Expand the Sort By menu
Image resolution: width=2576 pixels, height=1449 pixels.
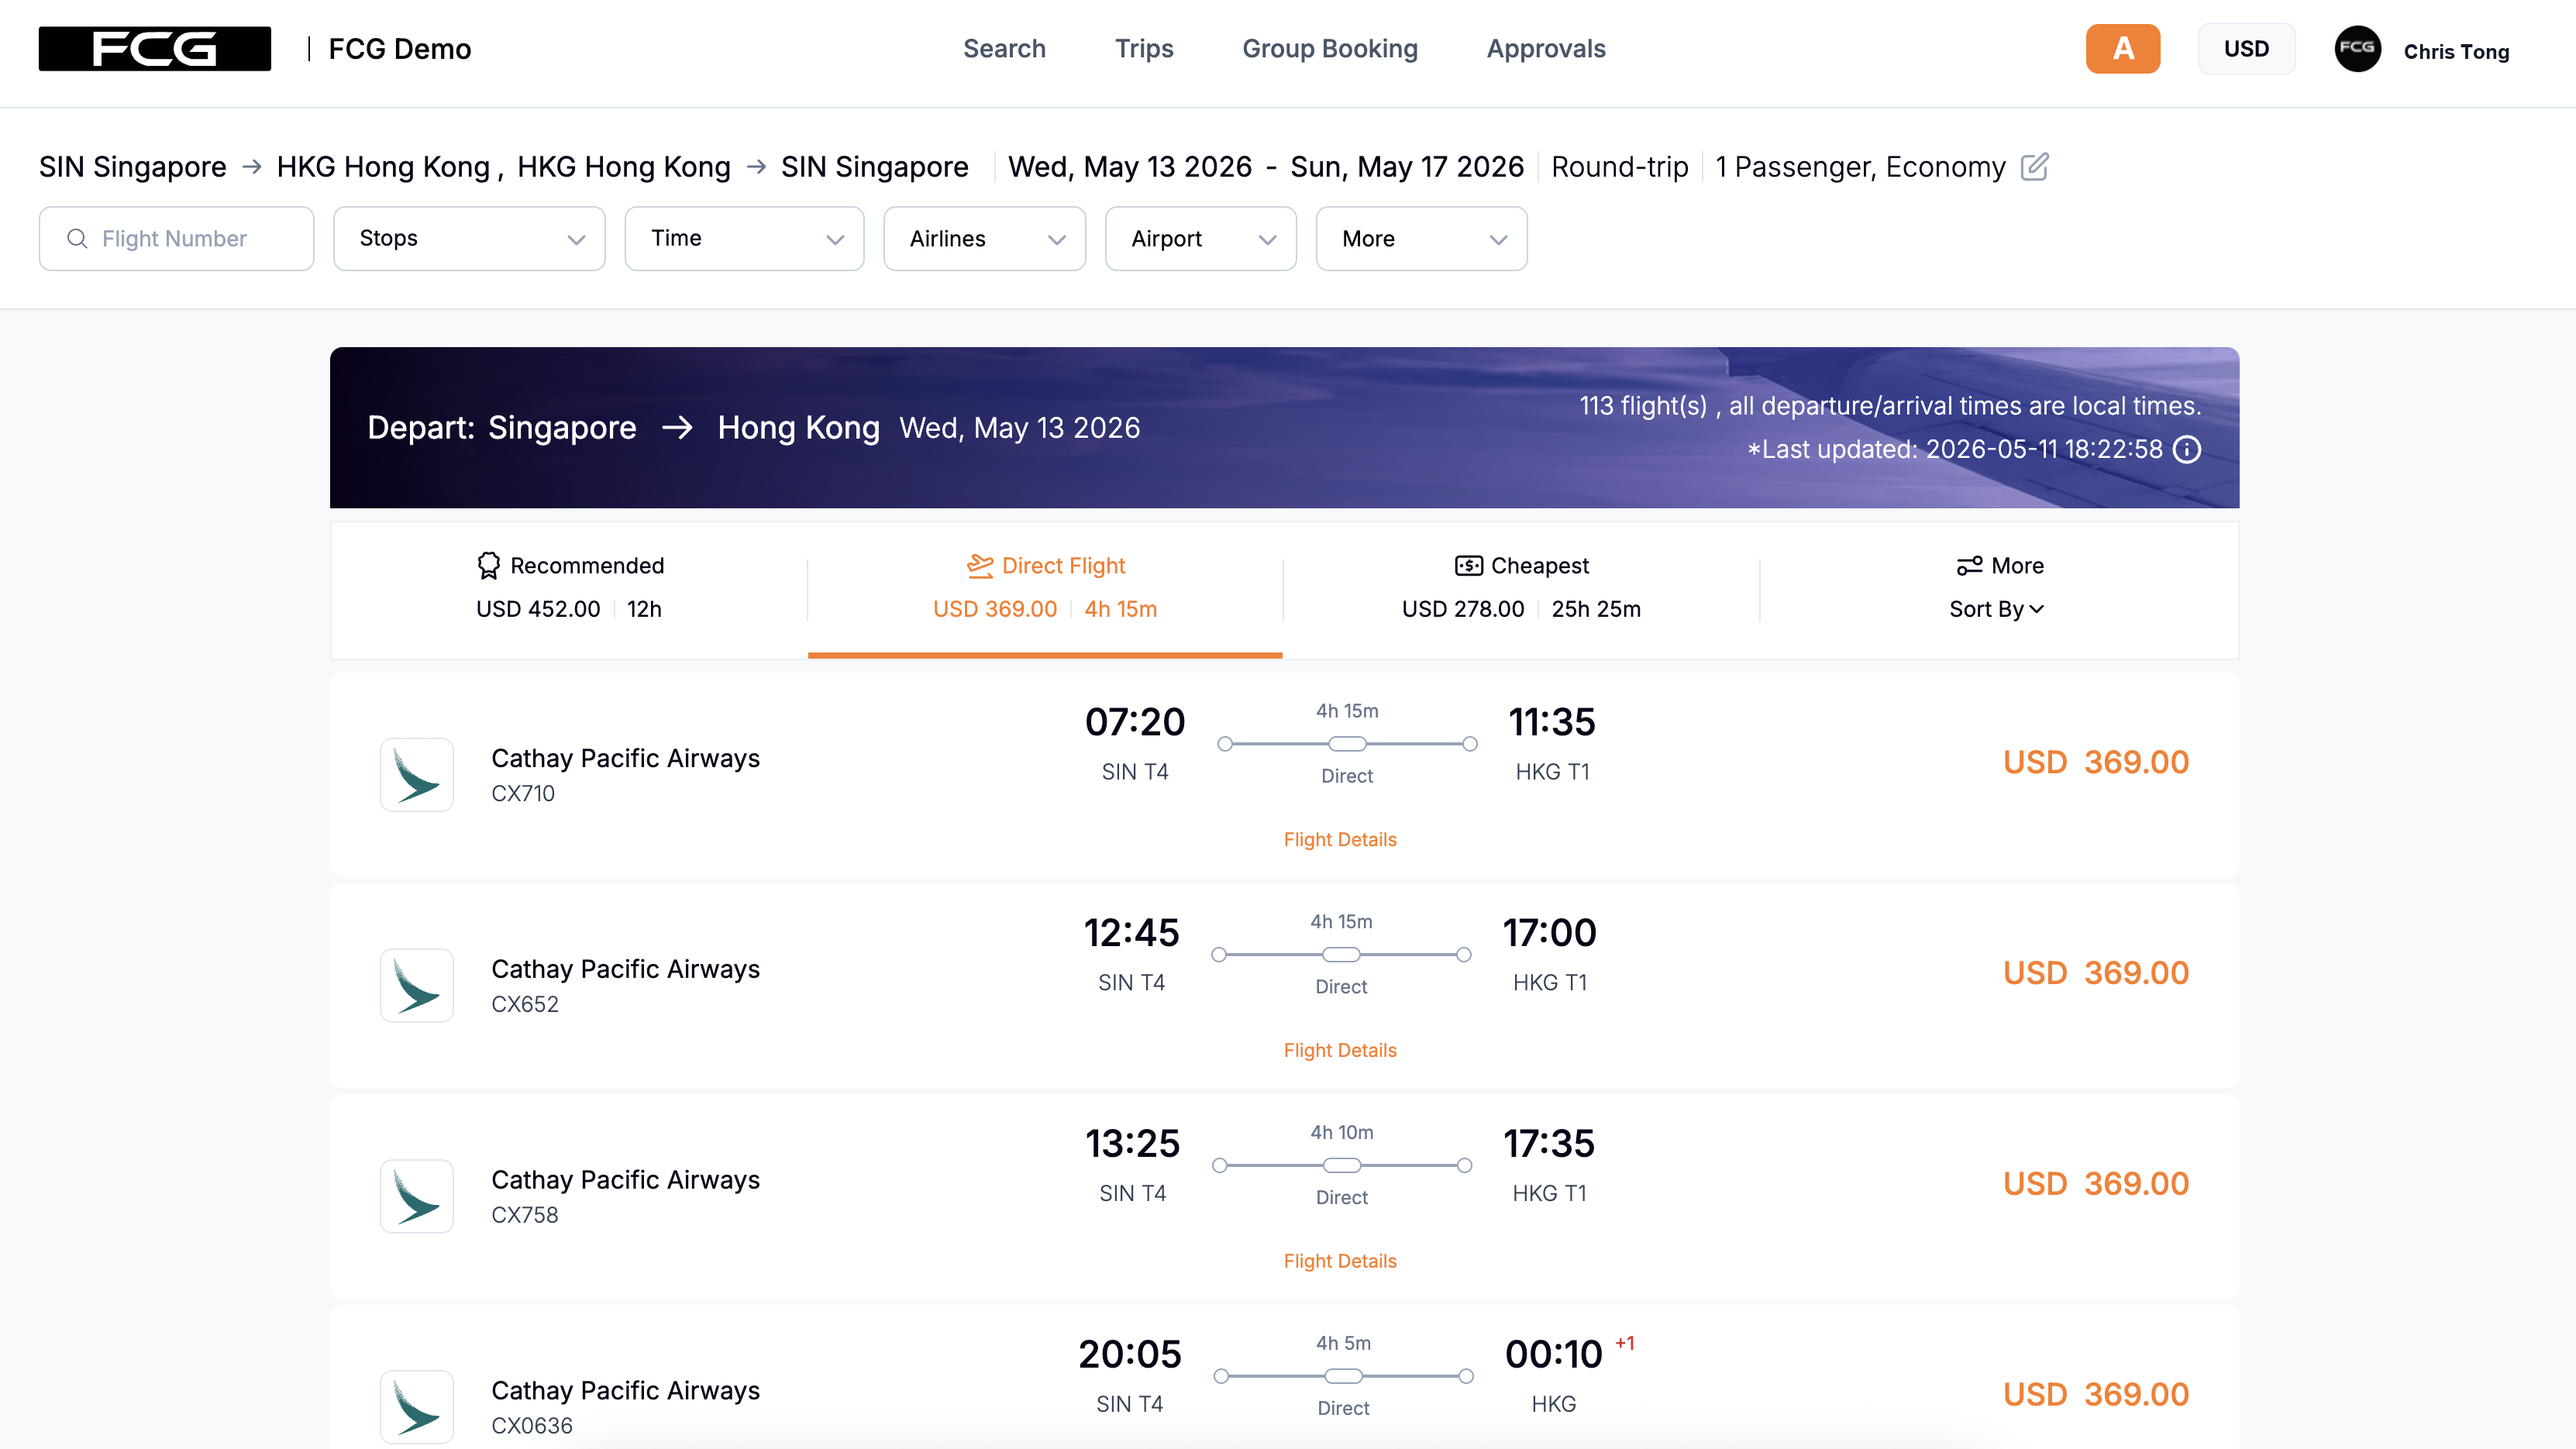tap(1996, 609)
